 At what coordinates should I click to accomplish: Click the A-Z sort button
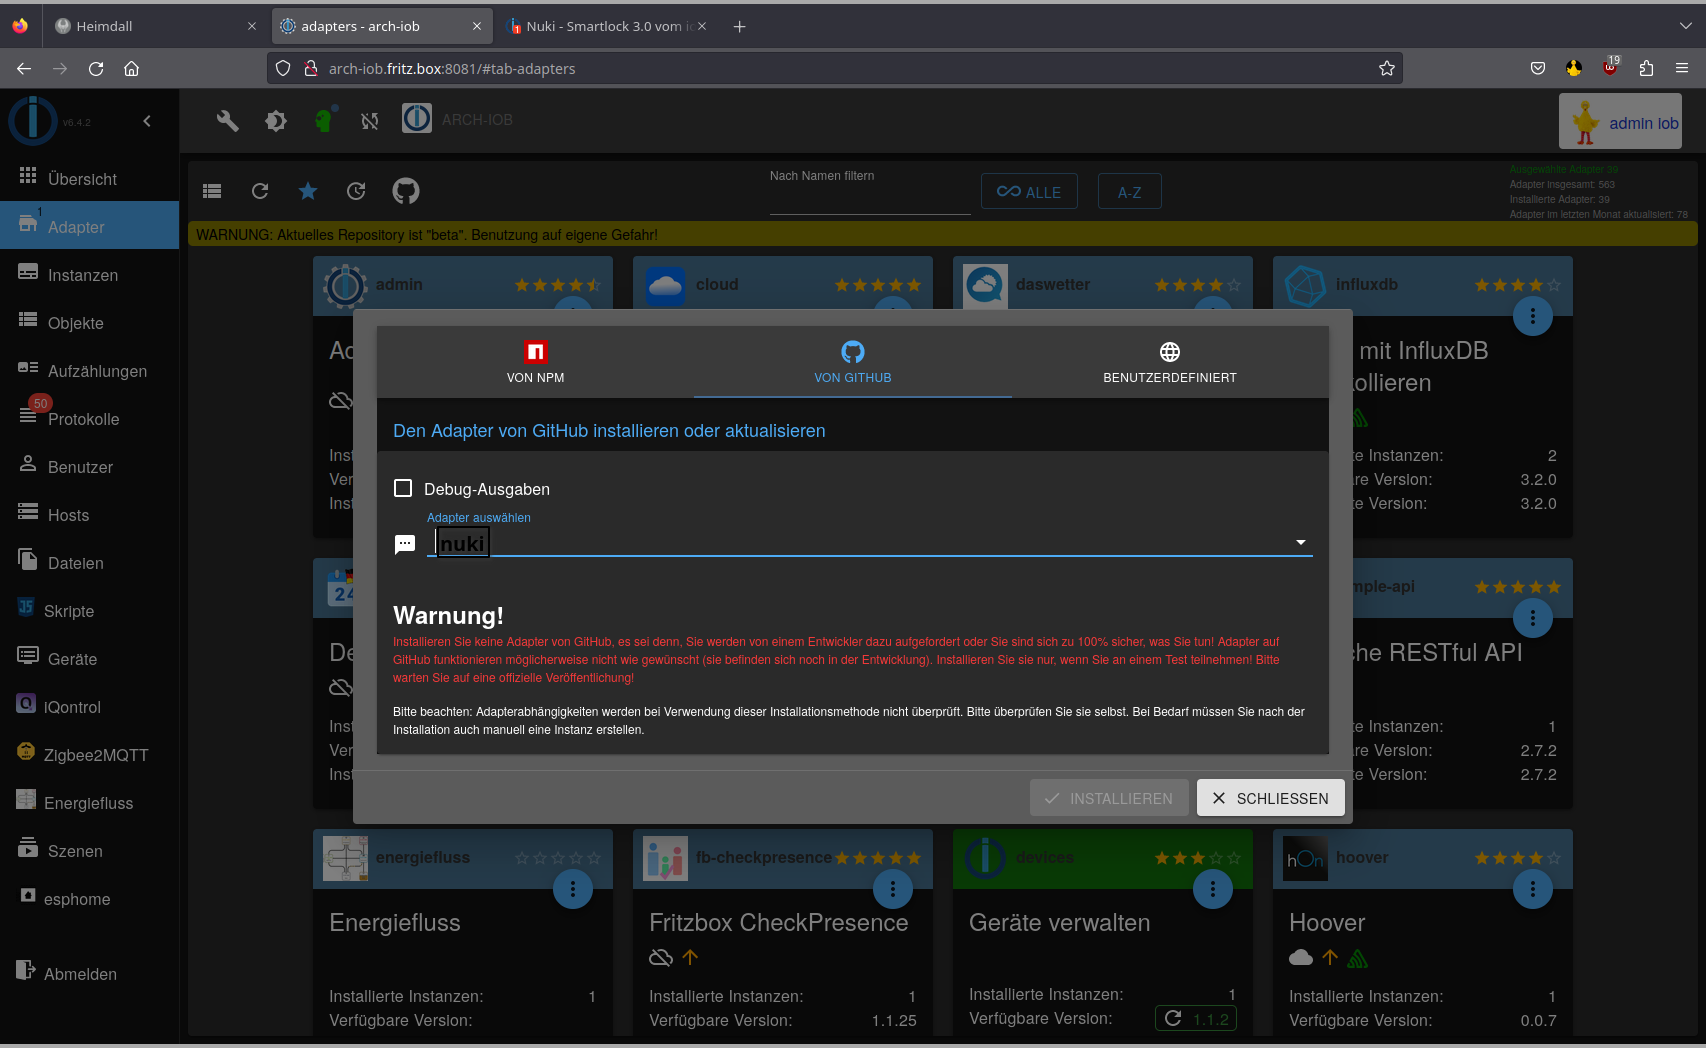pyautogui.click(x=1130, y=191)
